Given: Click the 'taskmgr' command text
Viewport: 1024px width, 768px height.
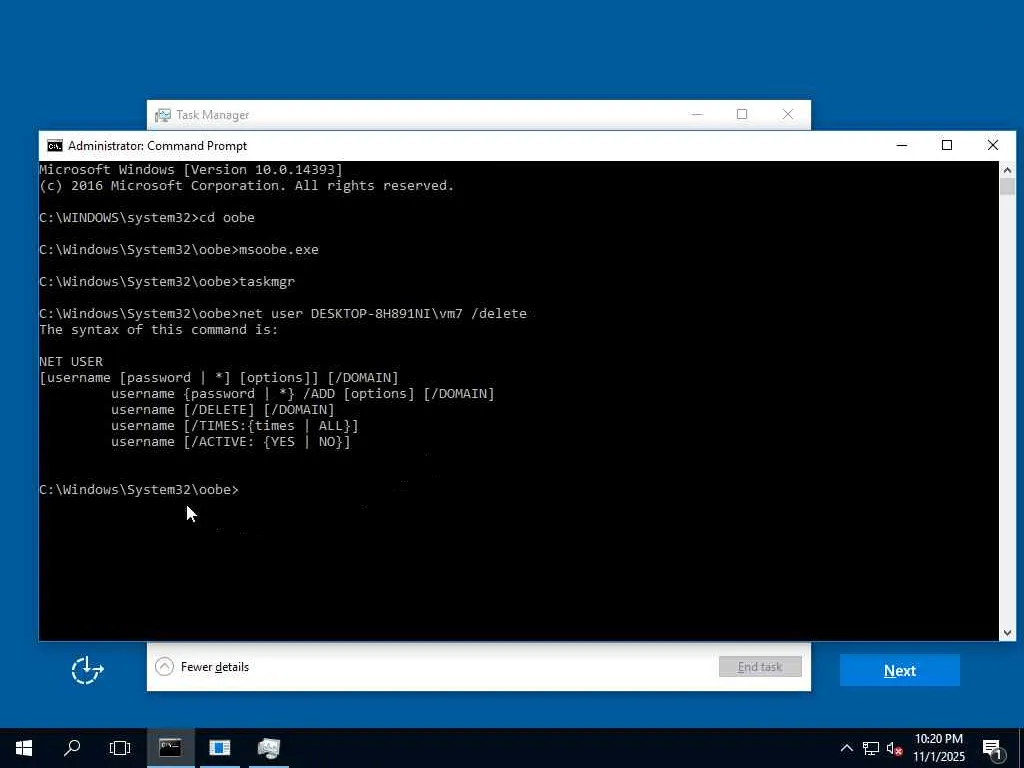Looking at the screenshot, I should tap(267, 281).
